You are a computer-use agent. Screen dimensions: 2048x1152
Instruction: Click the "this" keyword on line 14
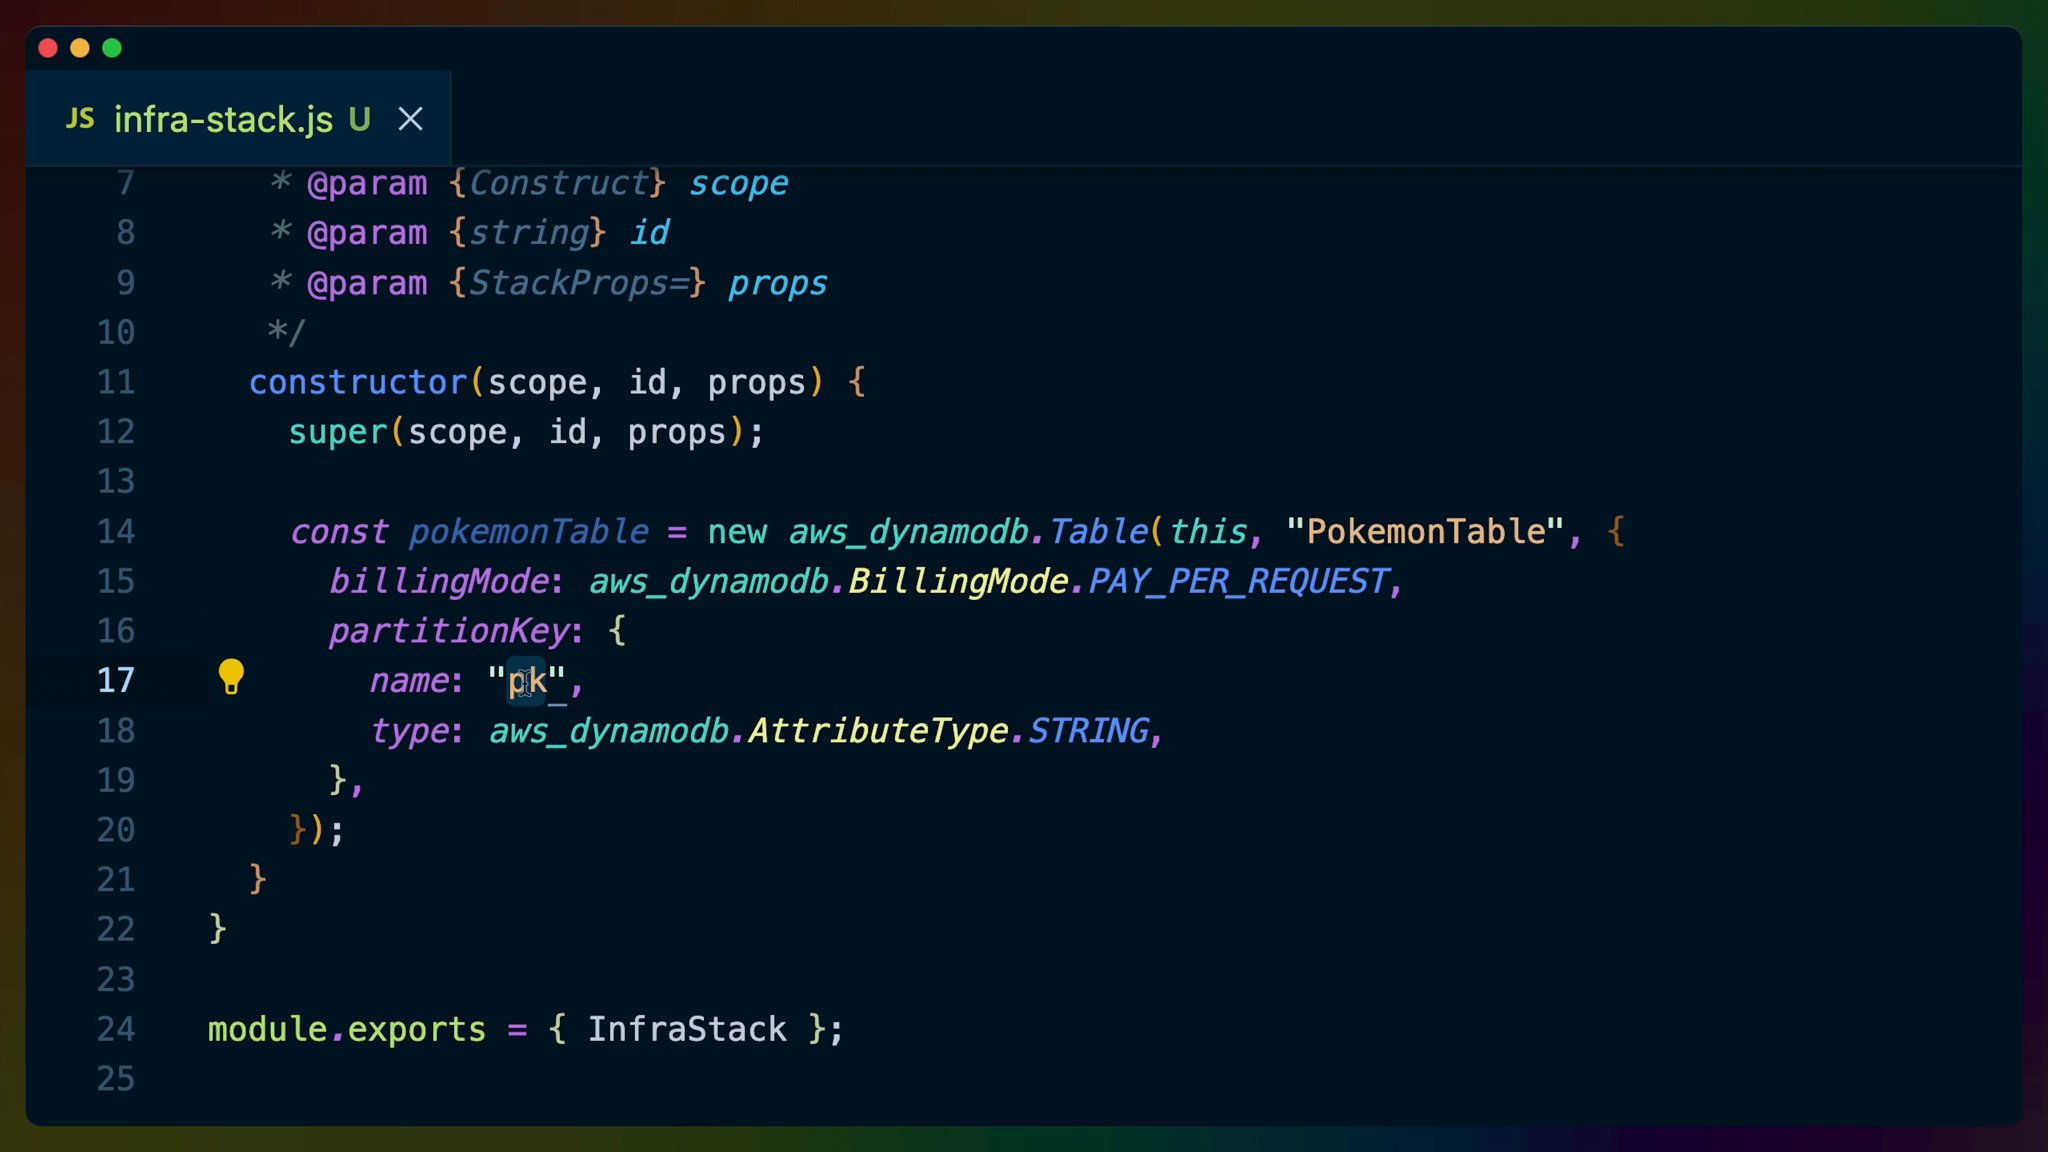(x=1208, y=531)
